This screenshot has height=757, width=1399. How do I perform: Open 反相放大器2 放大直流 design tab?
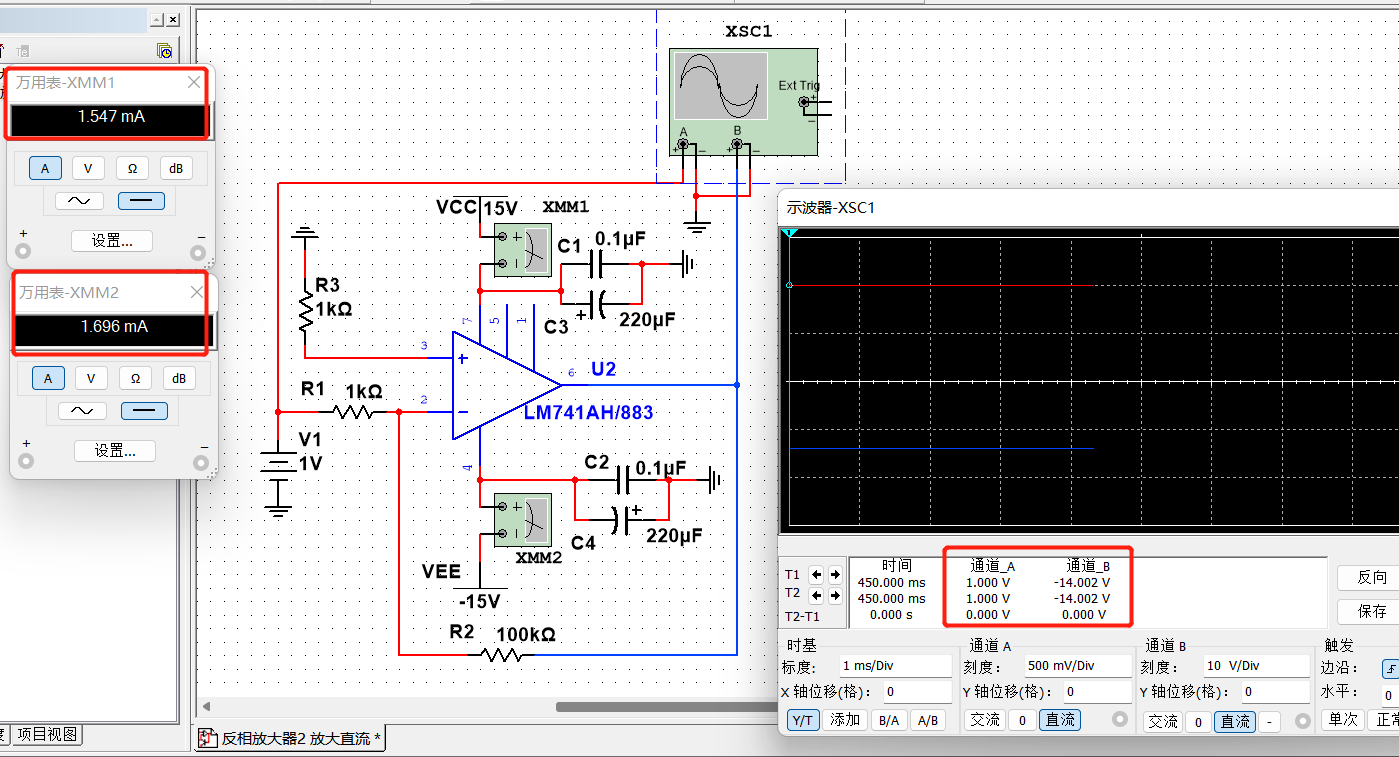coord(289,739)
